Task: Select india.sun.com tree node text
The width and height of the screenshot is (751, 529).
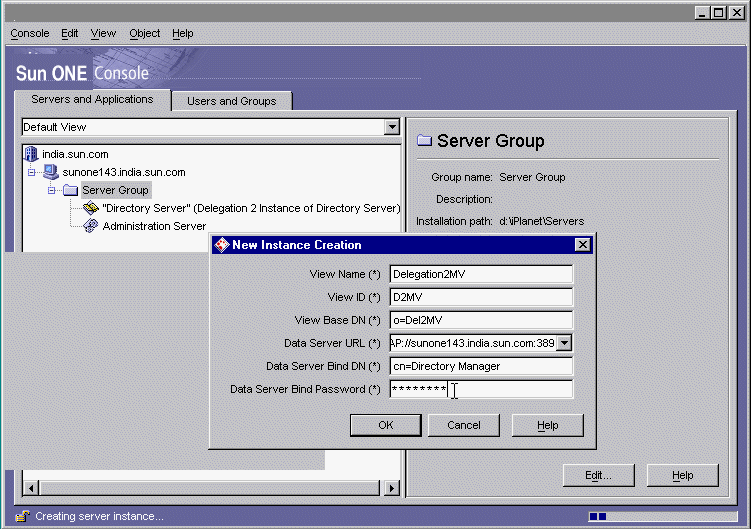Action: click(75, 154)
